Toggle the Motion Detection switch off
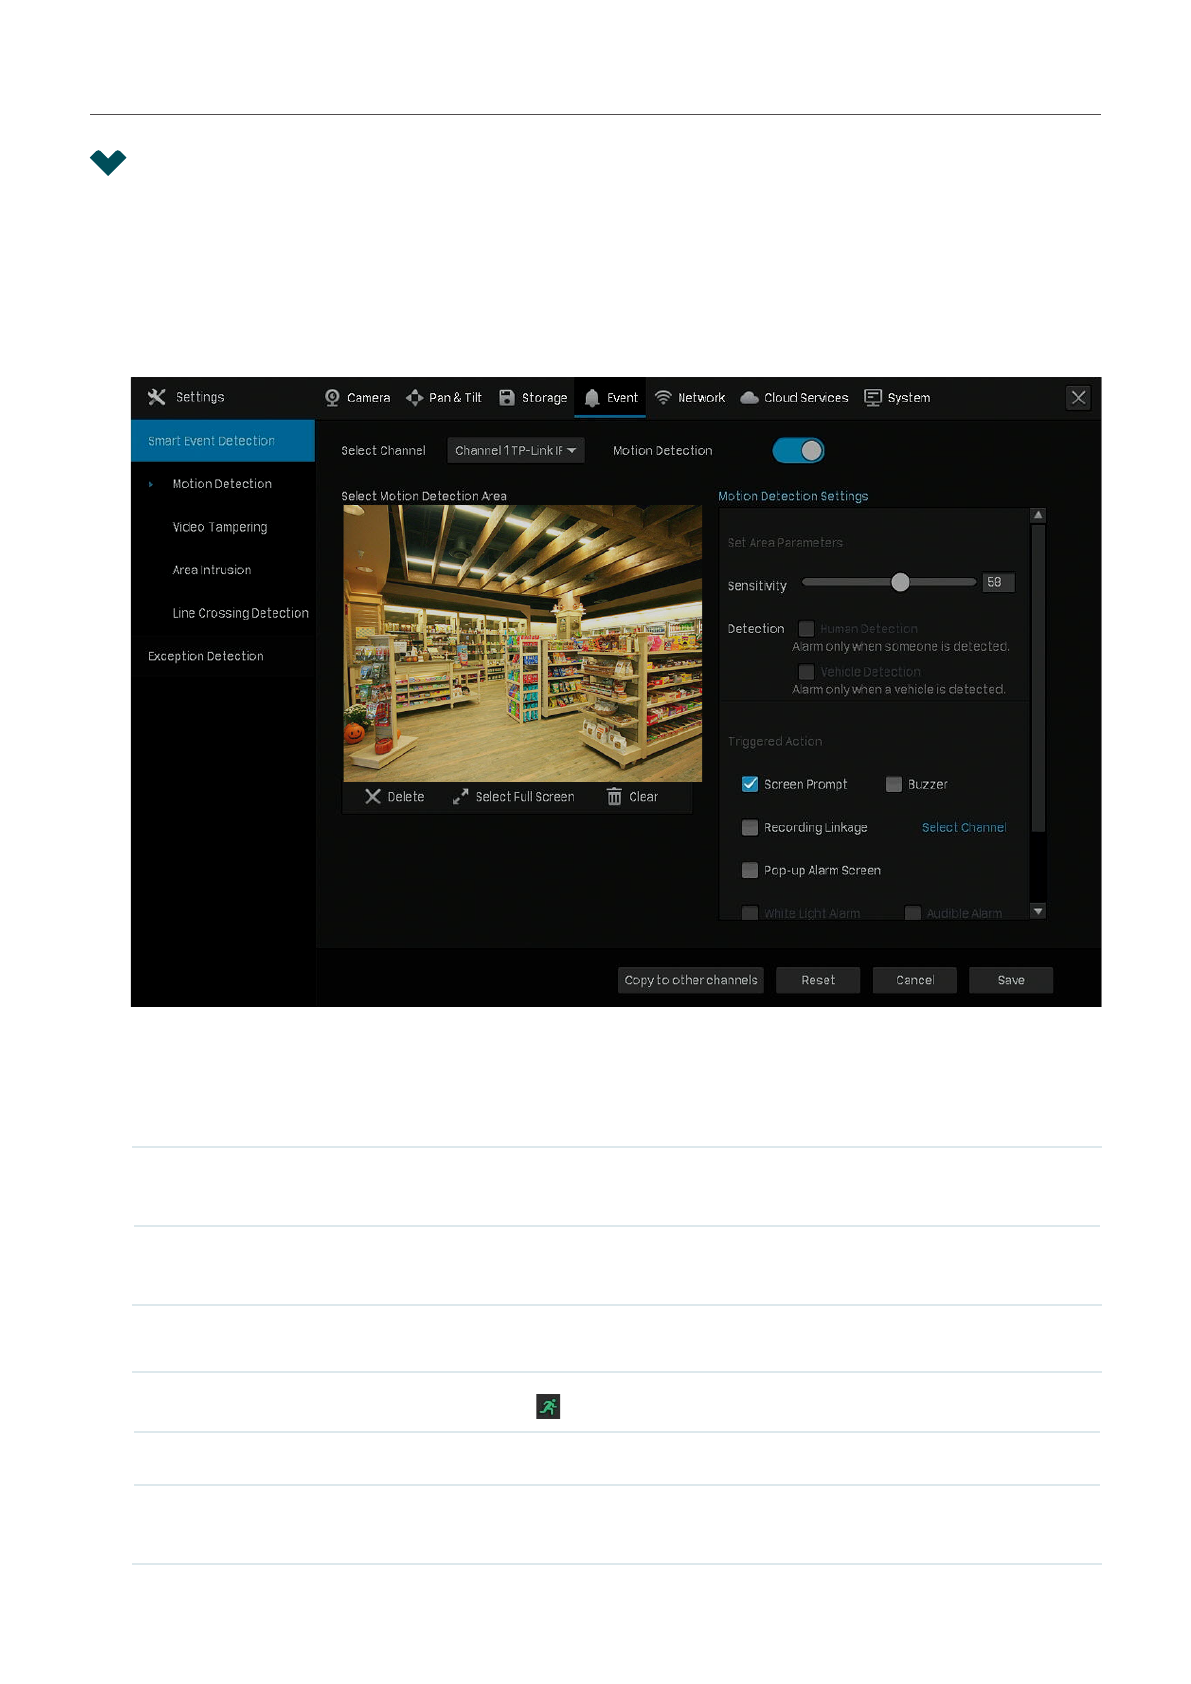This screenshot has height=1684, width=1191. tap(798, 451)
